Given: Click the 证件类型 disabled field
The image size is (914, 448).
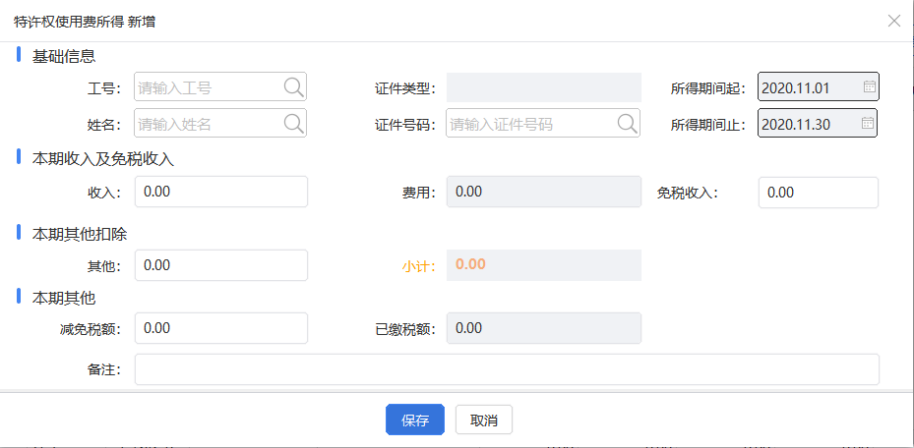Looking at the screenshot, I should pyautogui.click(x=544, y=87).
